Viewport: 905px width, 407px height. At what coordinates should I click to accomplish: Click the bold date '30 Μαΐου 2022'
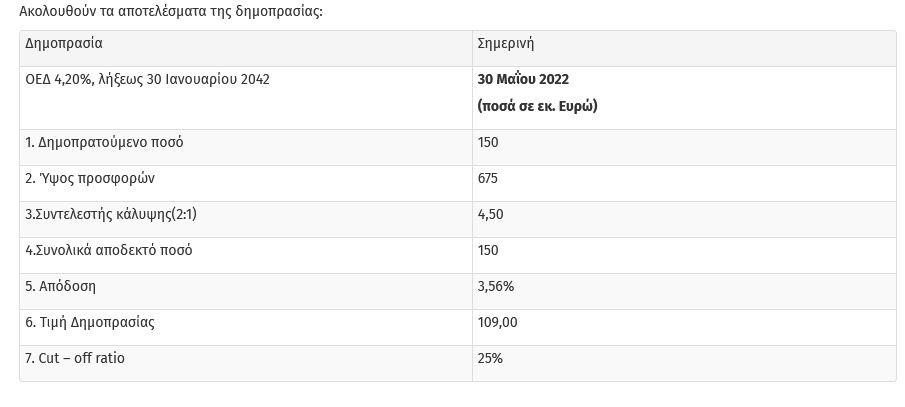[523, 79]
